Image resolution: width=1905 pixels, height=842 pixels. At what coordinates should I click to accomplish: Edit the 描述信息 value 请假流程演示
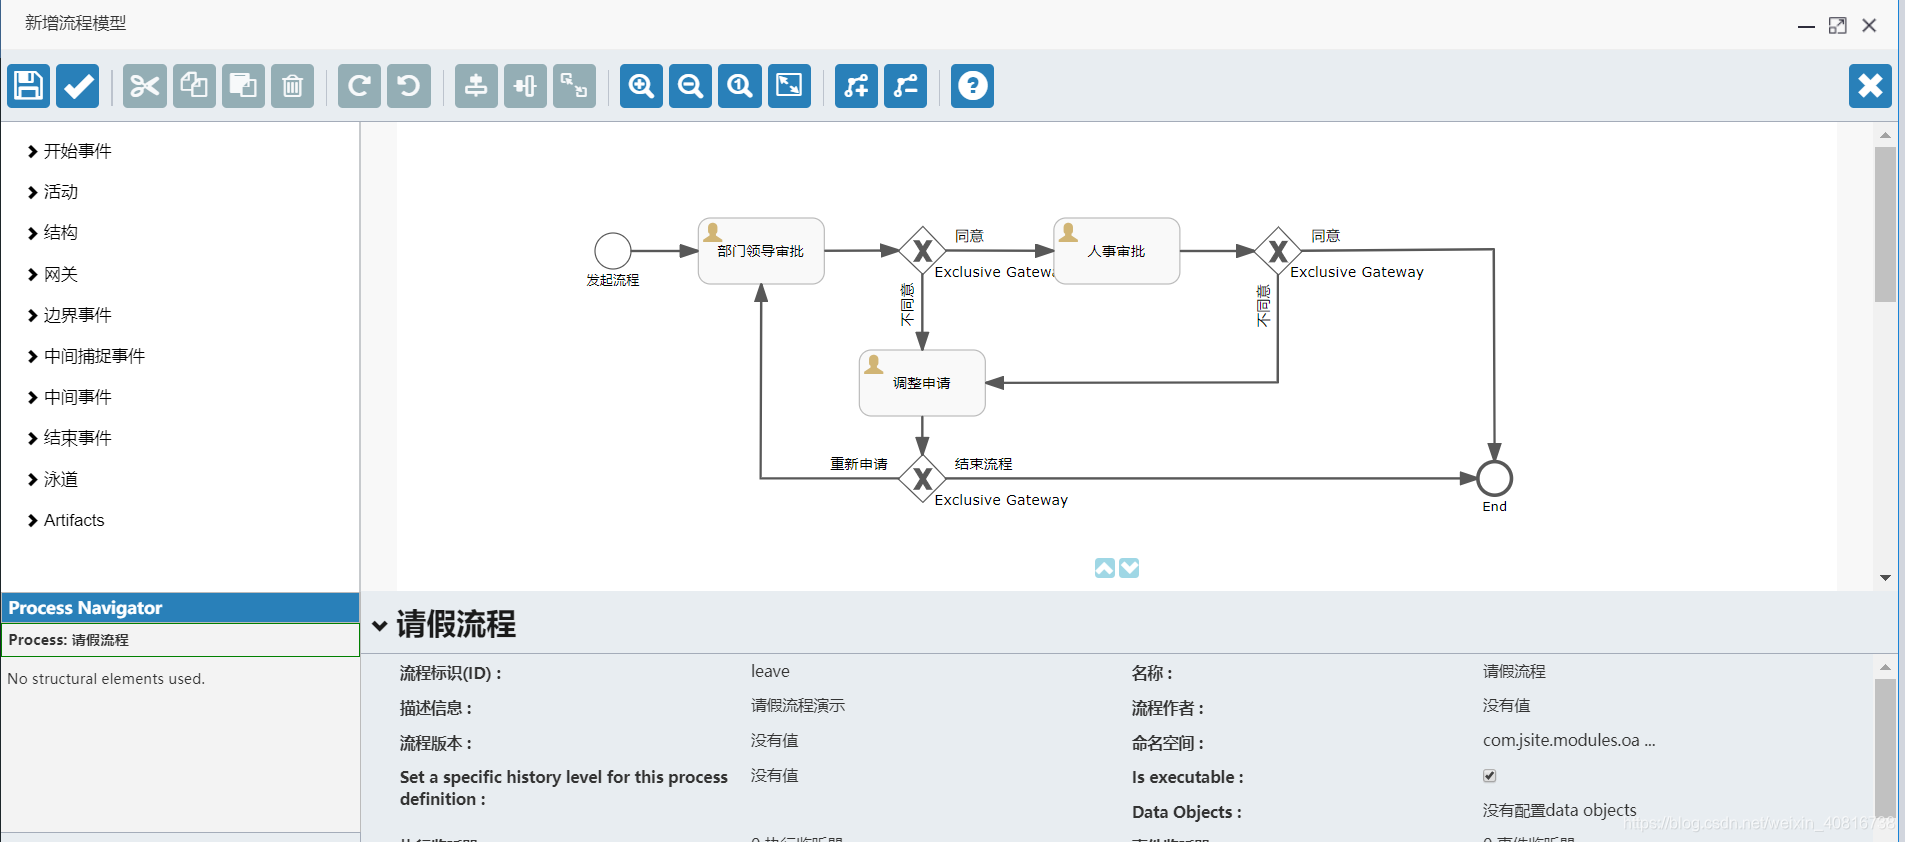[x=798, y=705]
